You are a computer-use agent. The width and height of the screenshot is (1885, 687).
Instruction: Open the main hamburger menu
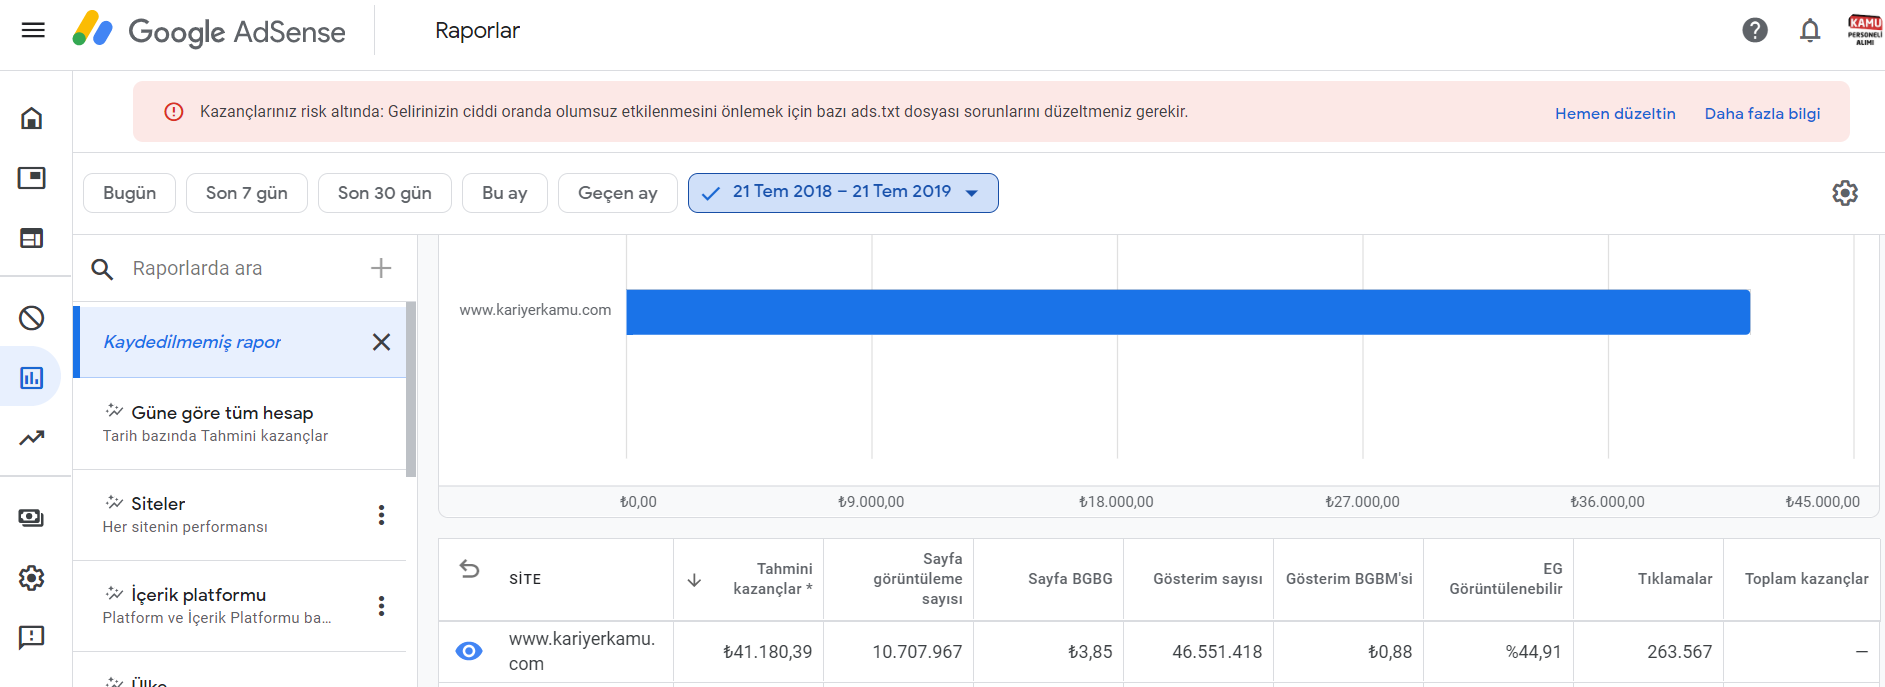[x=33, y=30]
